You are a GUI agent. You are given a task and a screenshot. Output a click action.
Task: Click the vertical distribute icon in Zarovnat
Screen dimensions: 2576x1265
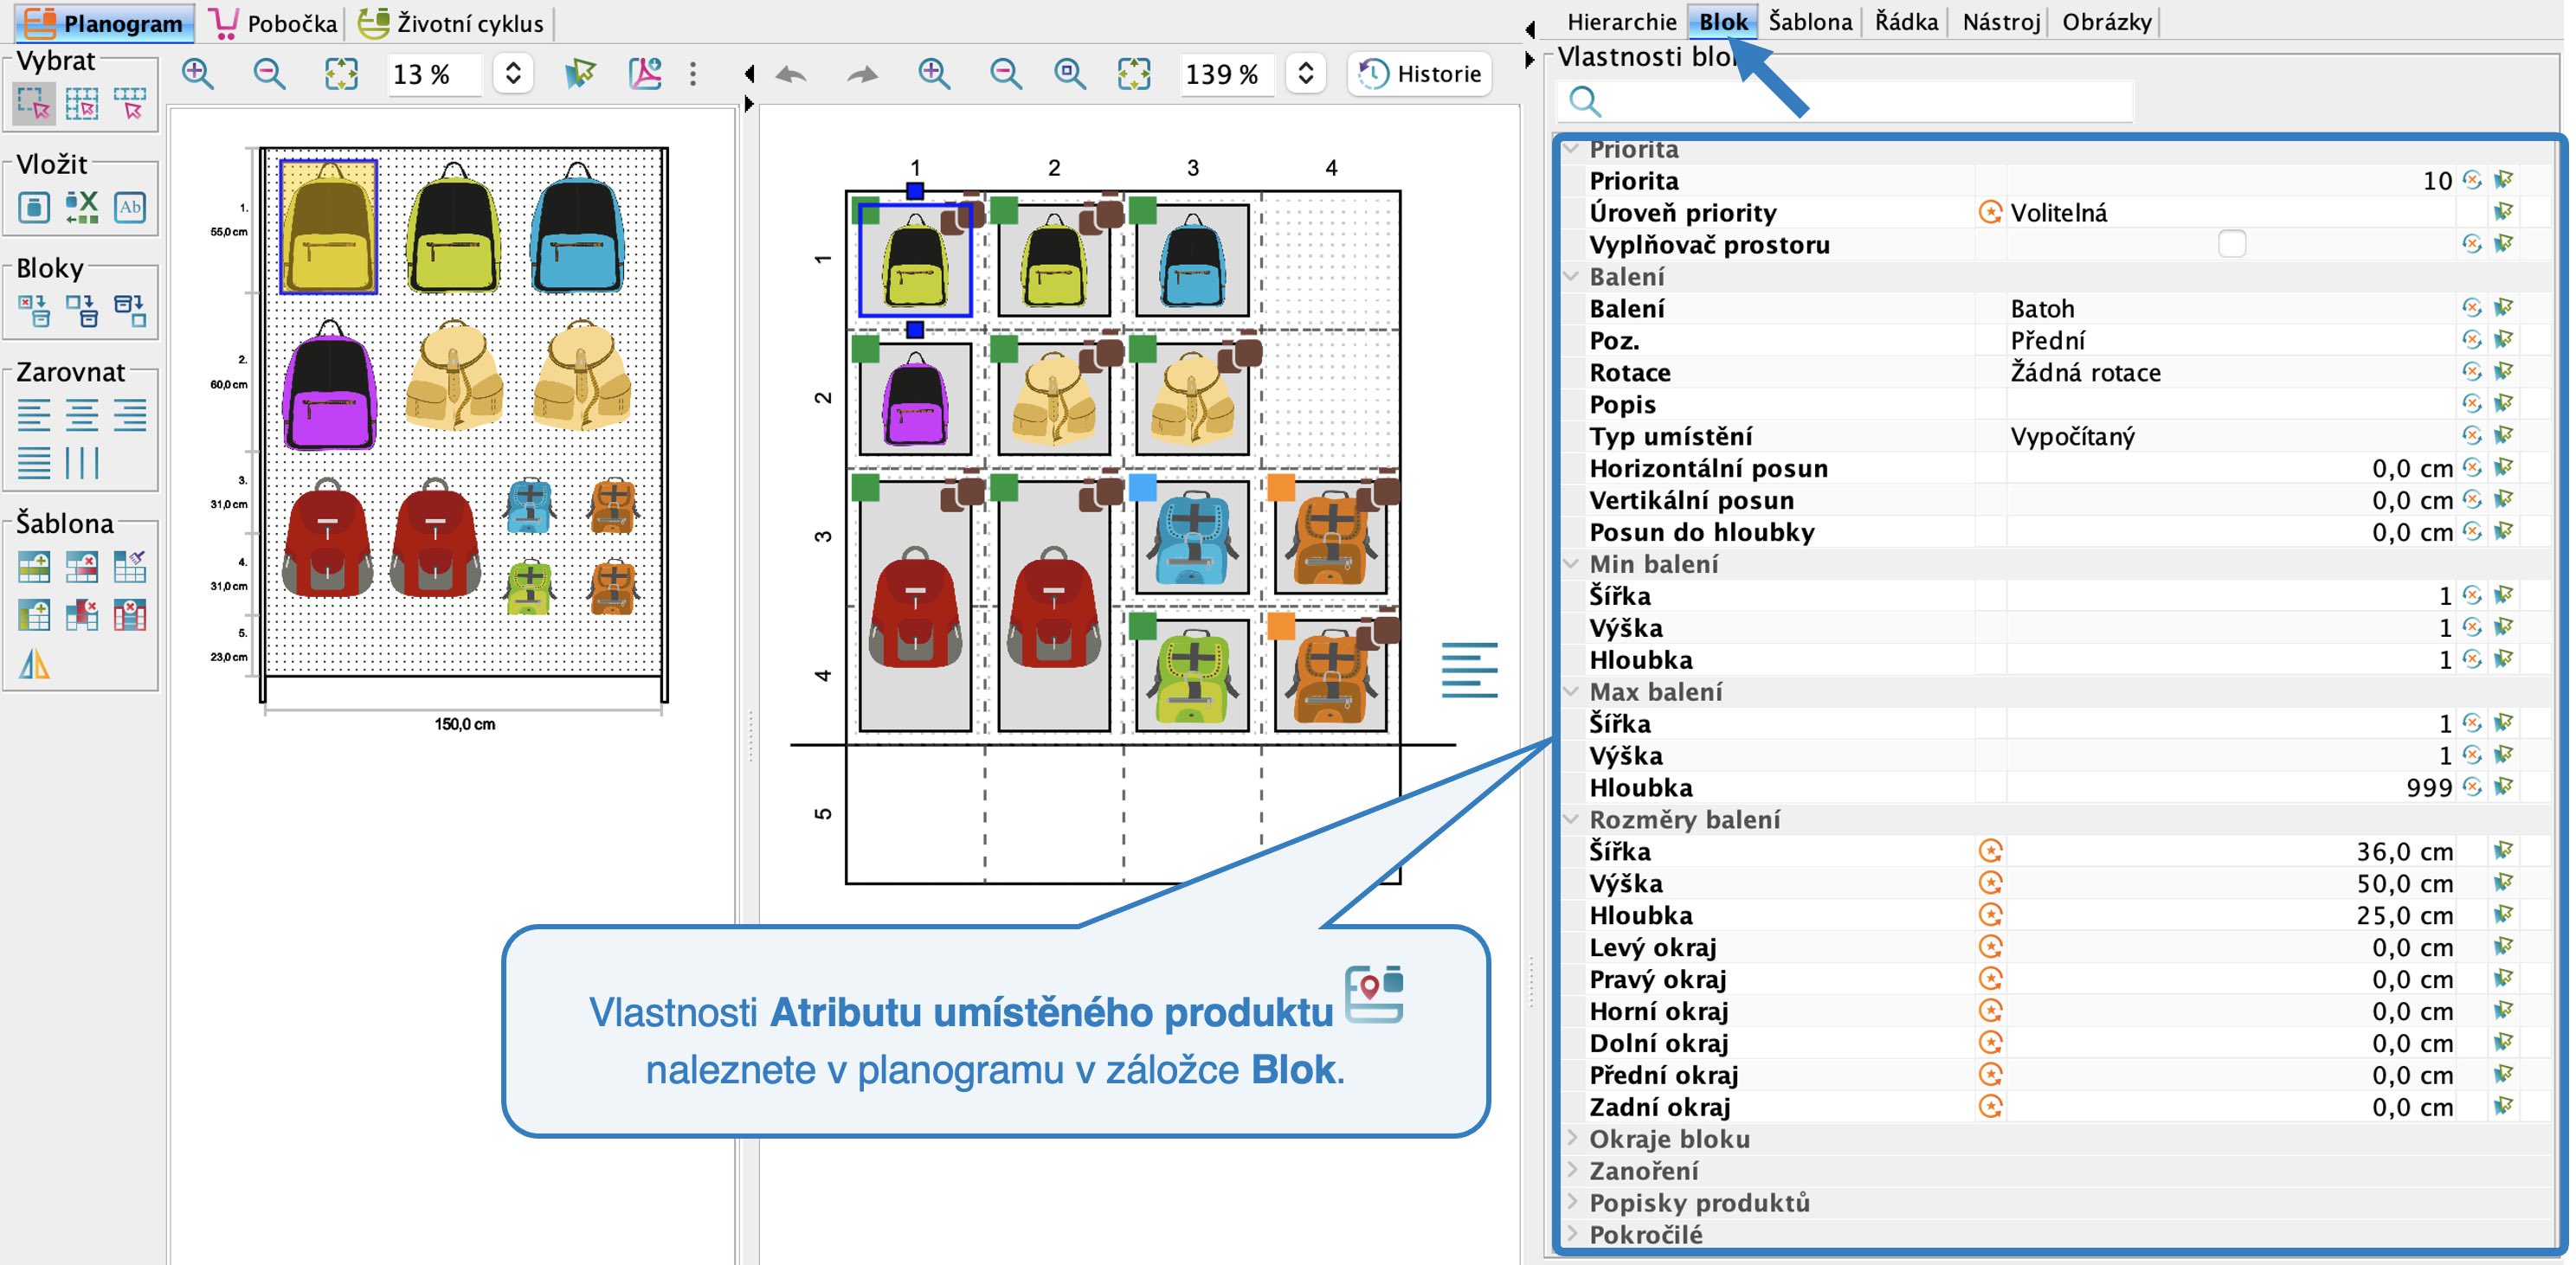pyautogui.click(x=82, y=463)
